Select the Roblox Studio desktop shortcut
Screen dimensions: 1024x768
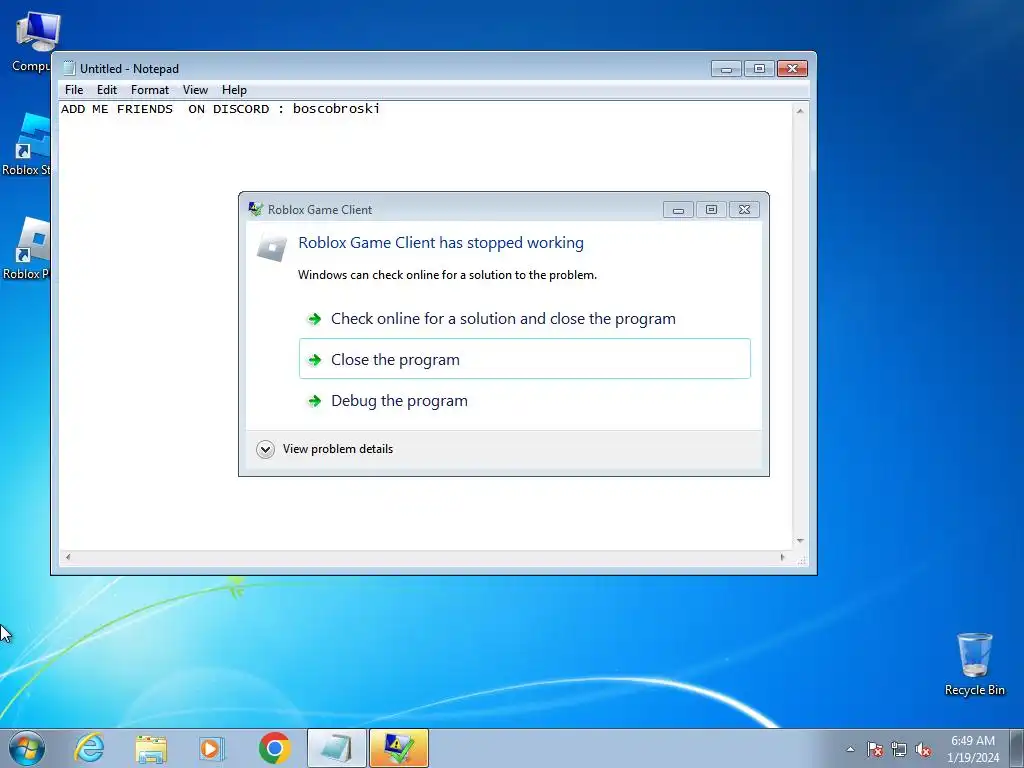pos(26,144)
